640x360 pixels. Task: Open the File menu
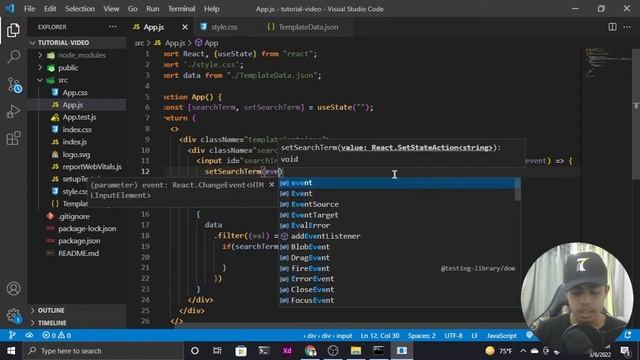click(29, 9)
